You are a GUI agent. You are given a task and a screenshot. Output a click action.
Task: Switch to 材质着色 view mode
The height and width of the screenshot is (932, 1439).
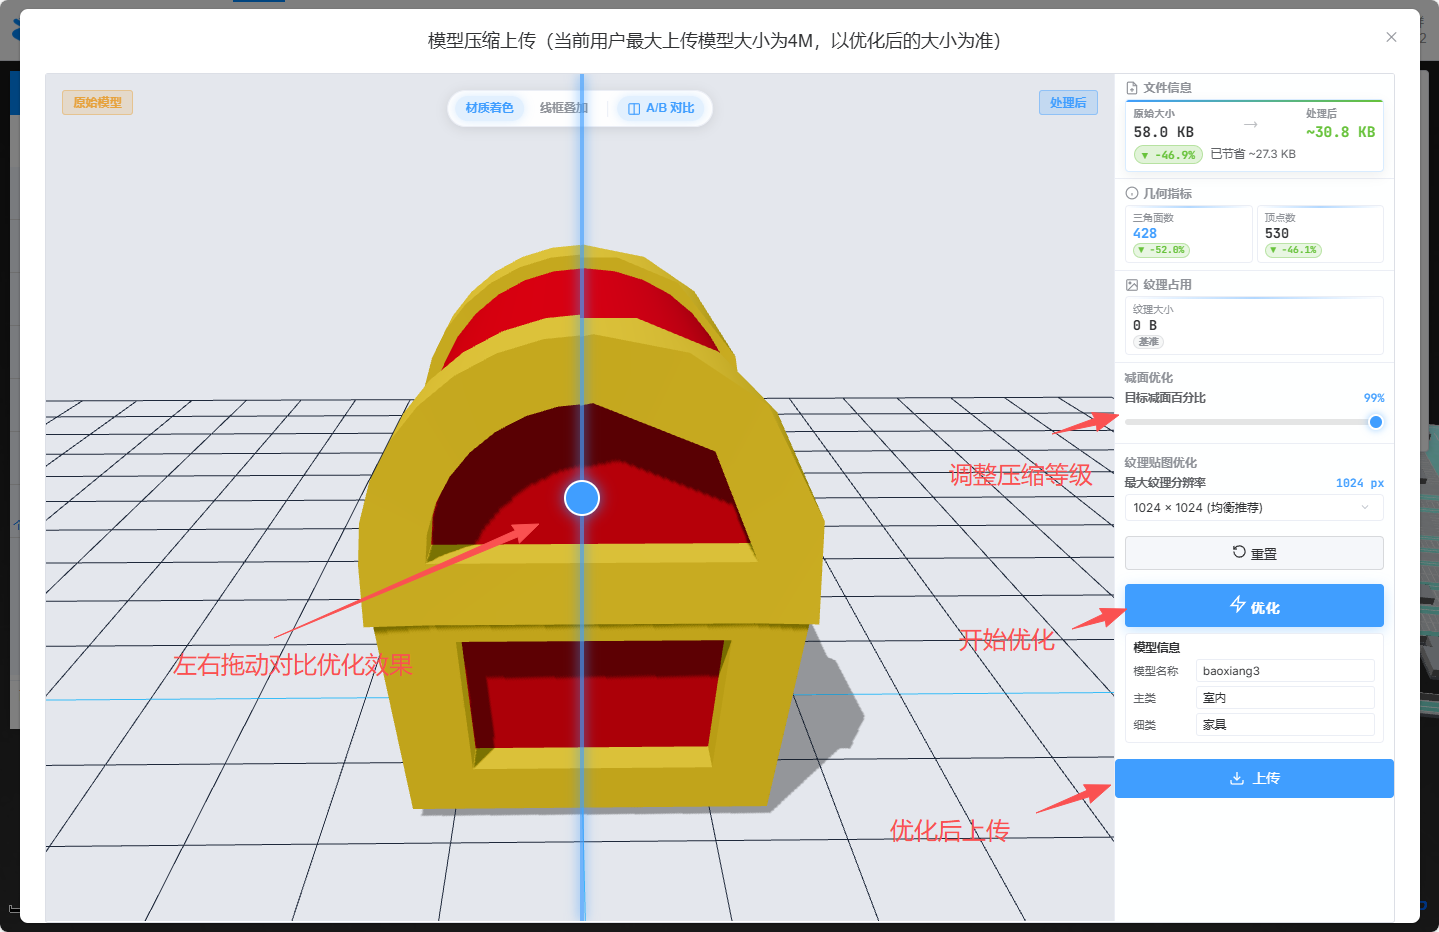489,108
